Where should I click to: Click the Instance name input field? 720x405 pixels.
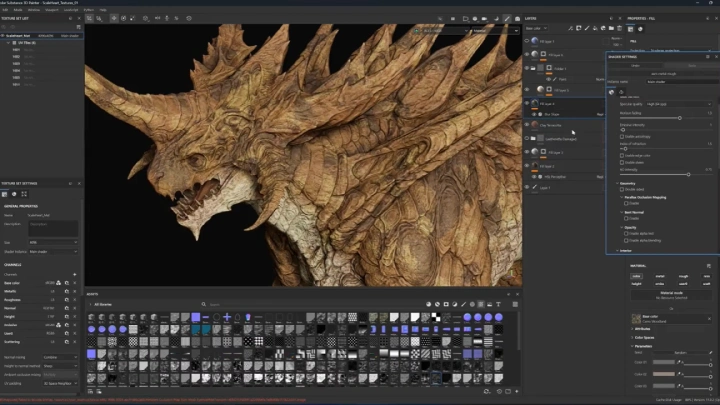pos(682,82)
